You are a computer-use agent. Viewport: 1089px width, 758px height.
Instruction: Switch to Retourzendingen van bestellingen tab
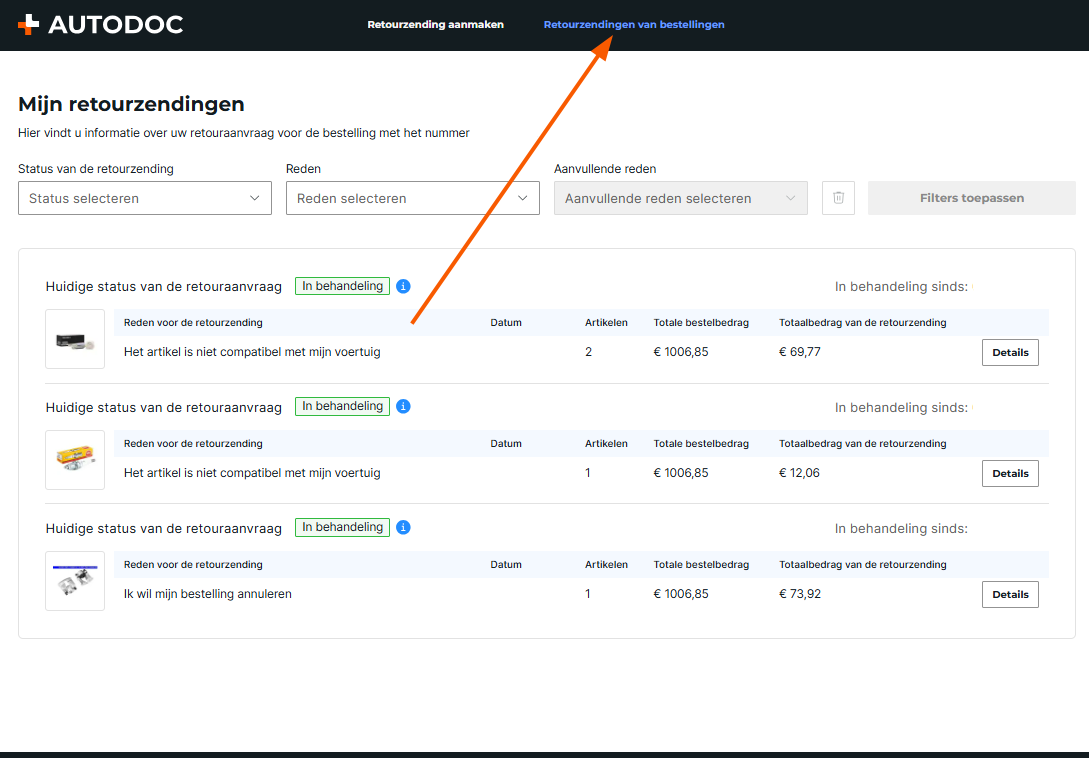[x=634, y=24]
